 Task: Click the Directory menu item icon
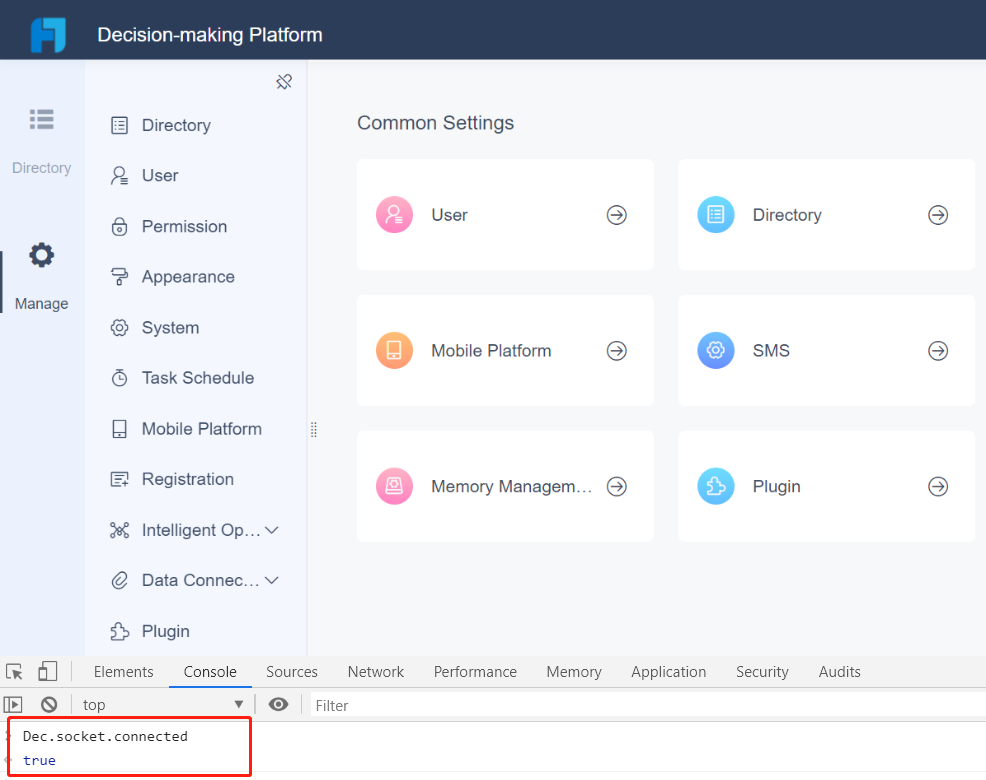click(x=119, y=125)
